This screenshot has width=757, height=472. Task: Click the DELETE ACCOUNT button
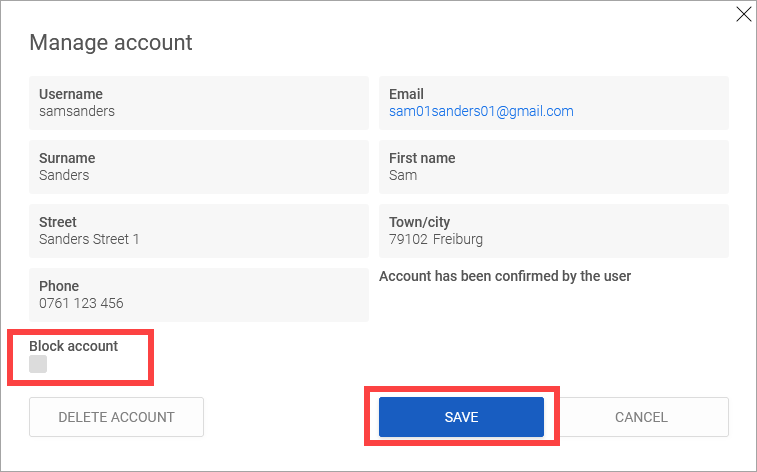point(116,417)
